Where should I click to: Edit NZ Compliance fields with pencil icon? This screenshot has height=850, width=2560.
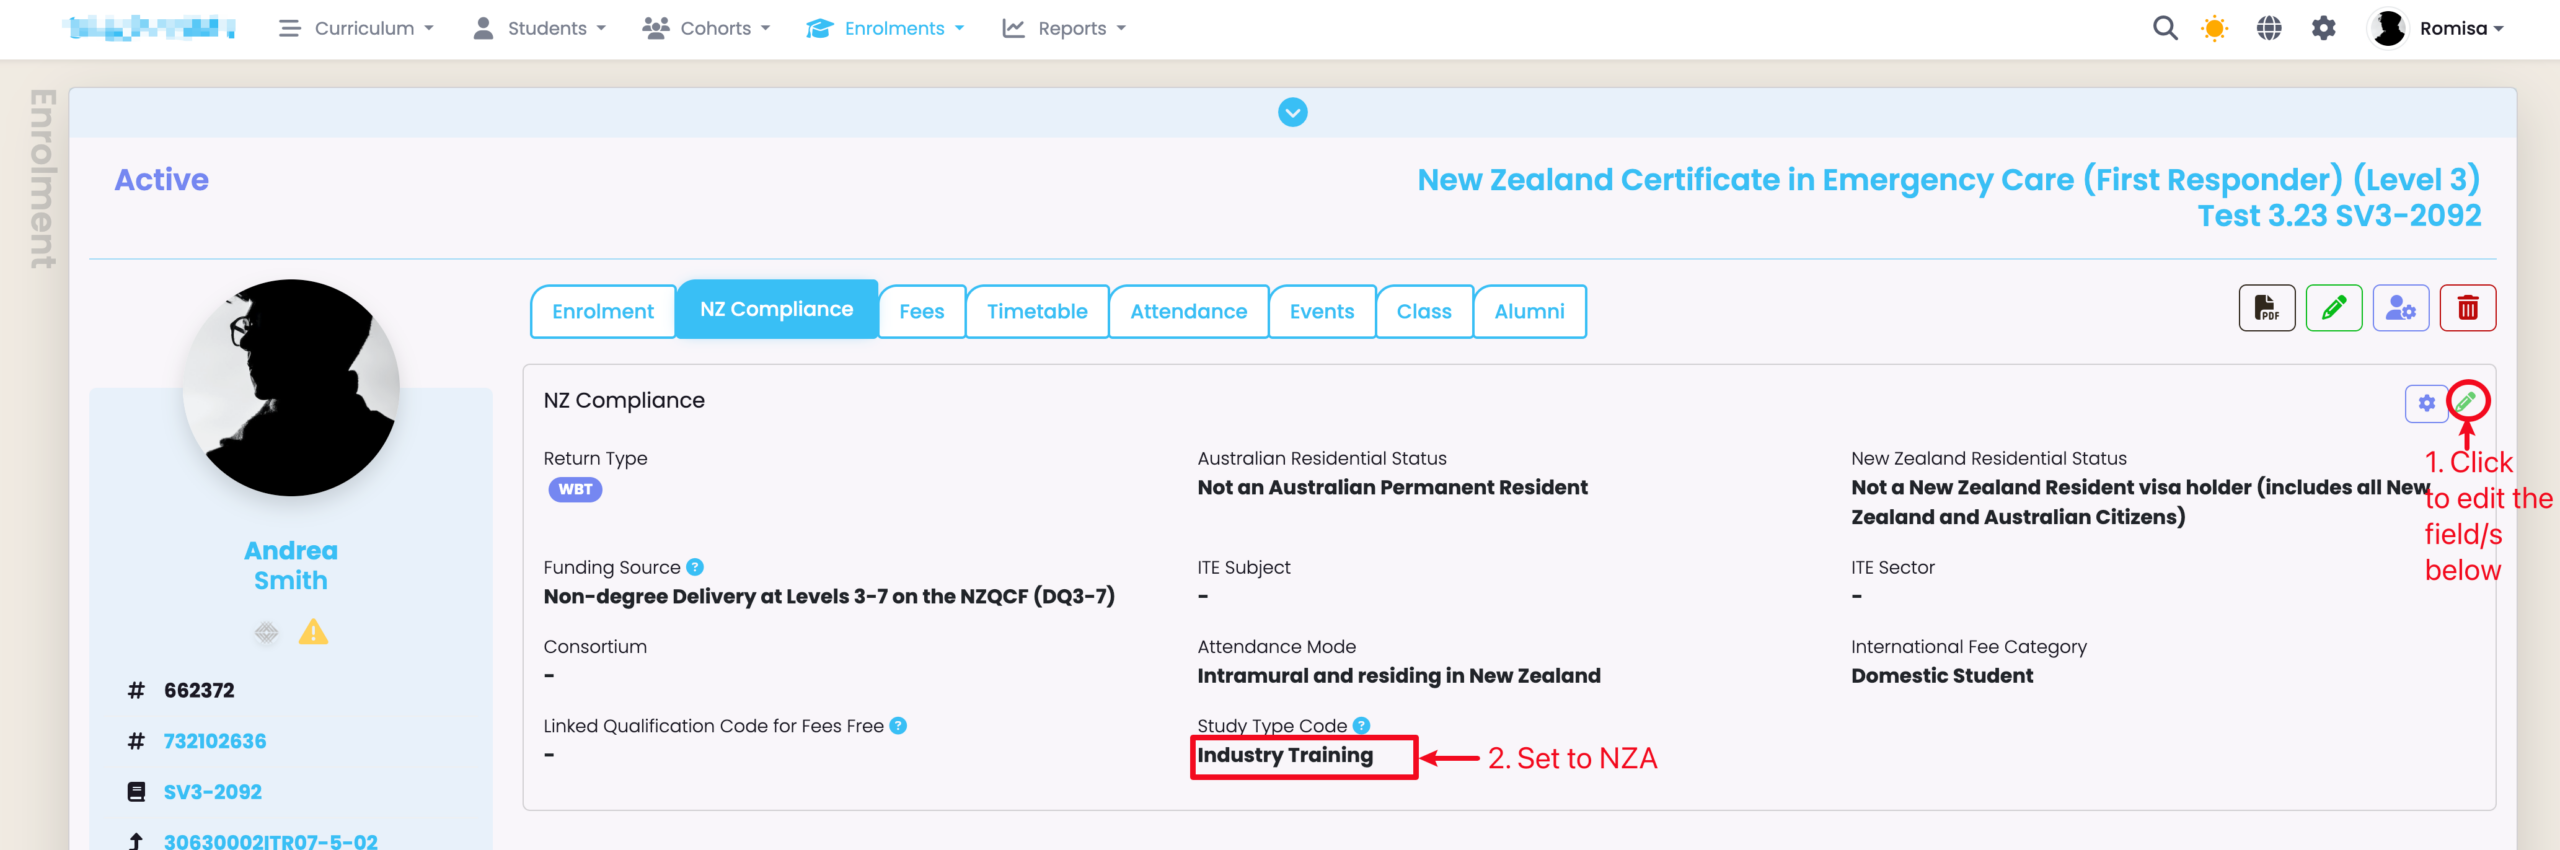(x=2467, y=402)
